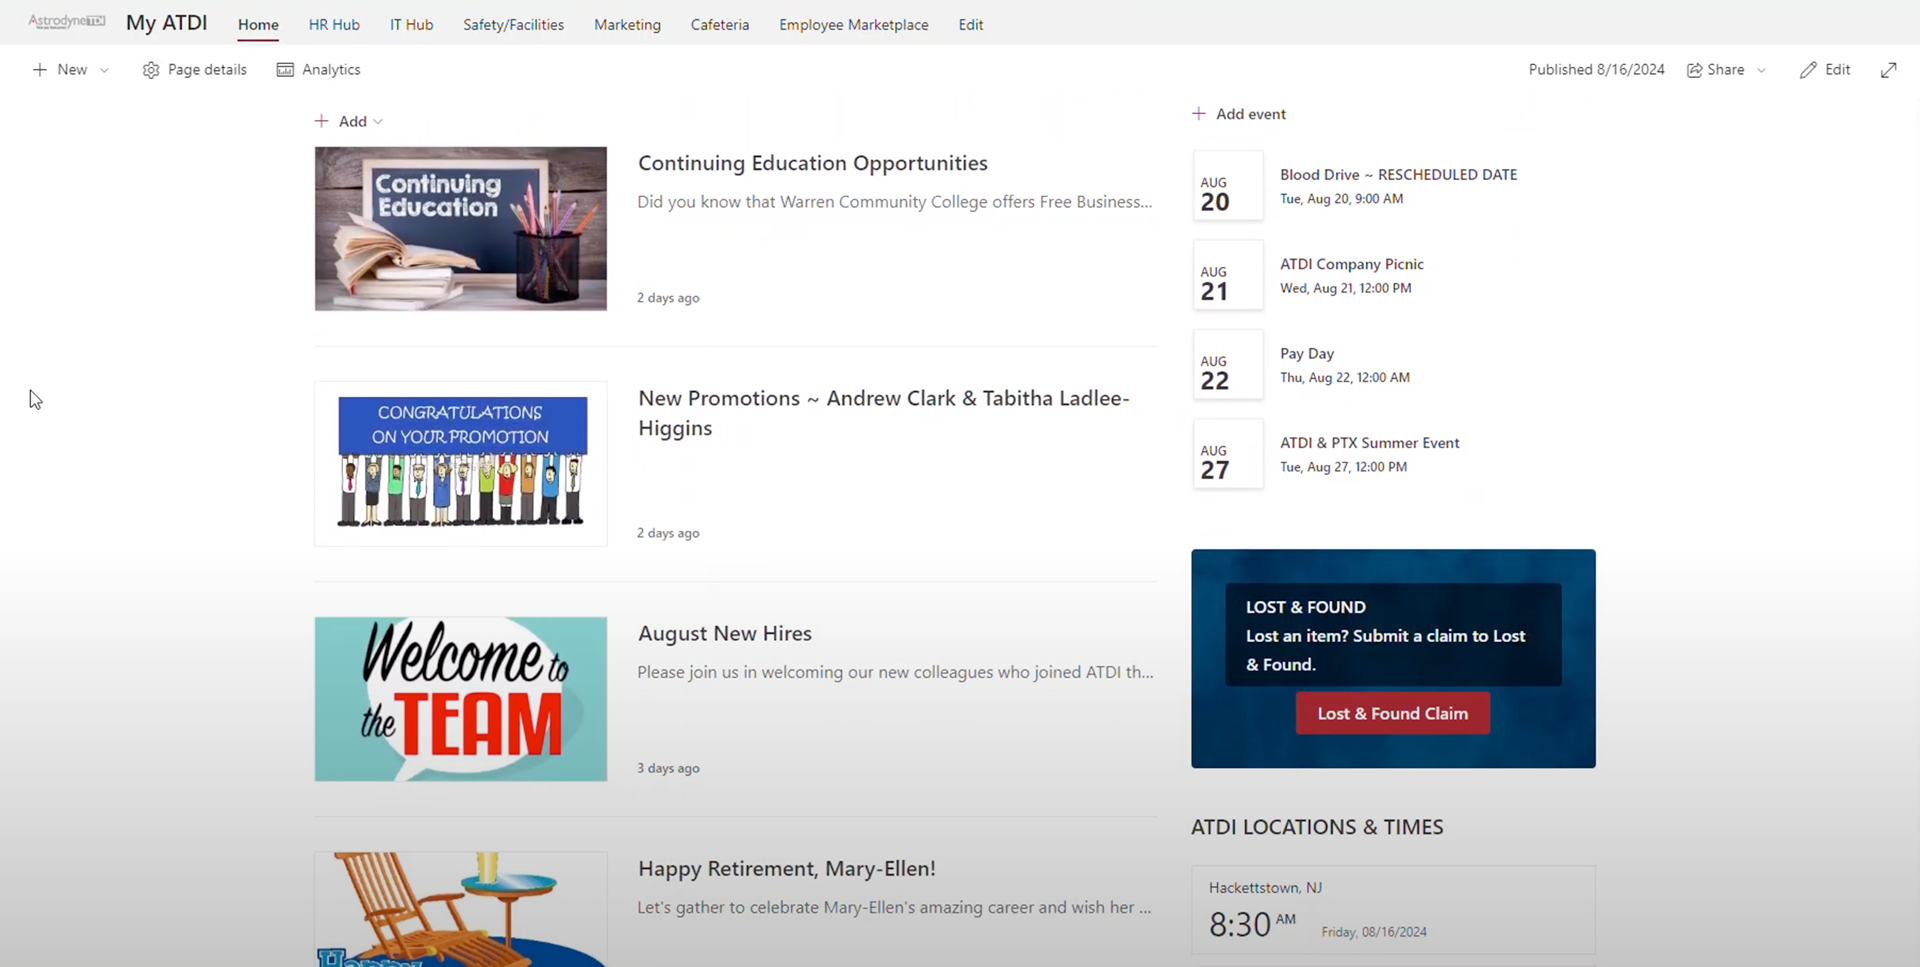Open the August New Hires article

724,633
